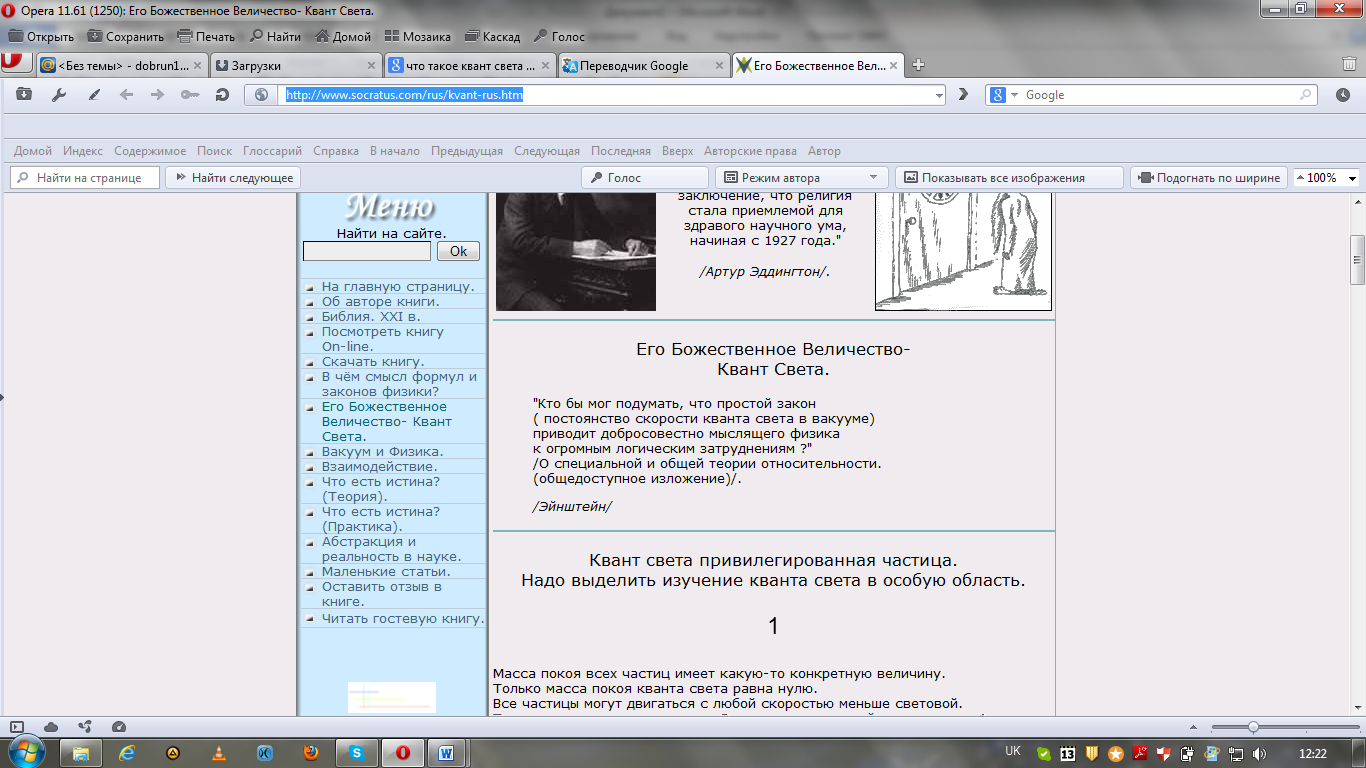
Task: Open link Вакуум и Физика
Action: click(382, 451)
